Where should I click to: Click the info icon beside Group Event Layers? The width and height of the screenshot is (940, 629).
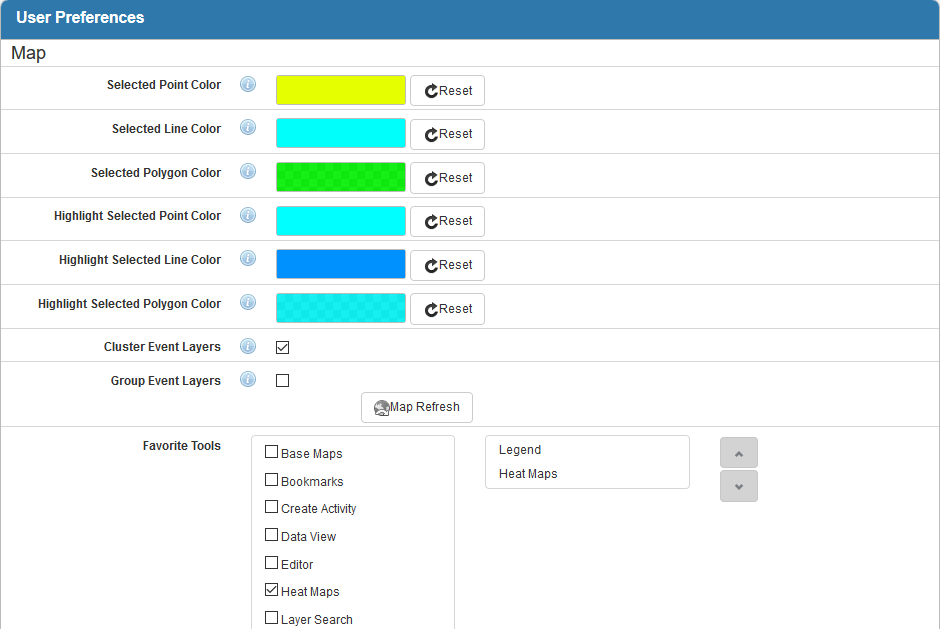coord(247,379)
